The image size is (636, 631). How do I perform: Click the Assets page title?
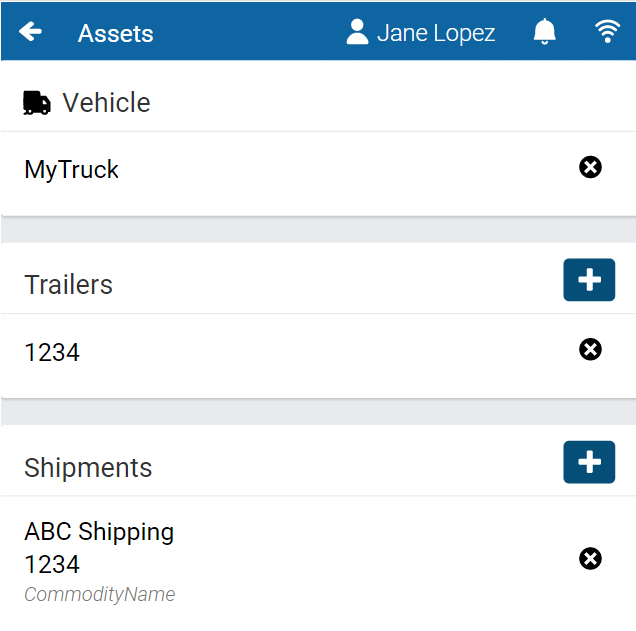(115, 33)
